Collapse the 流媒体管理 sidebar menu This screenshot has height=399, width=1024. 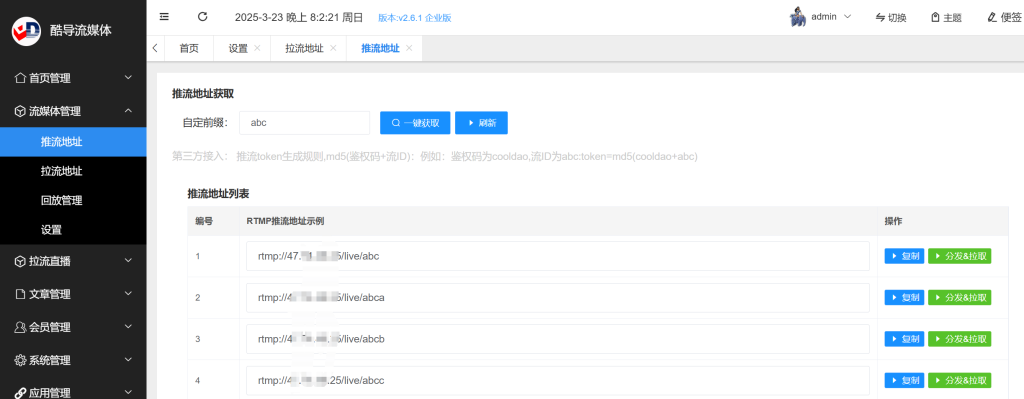(73, 111)
